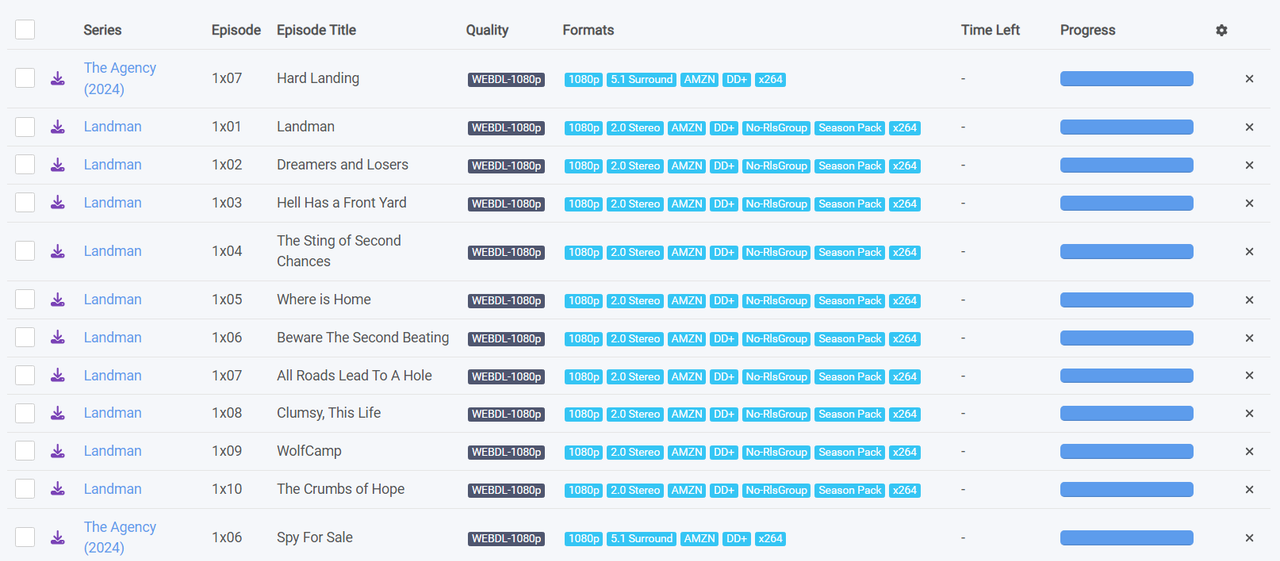
Task: Remove Beware The Second Beating with X
Action: tap(1249, 338)
